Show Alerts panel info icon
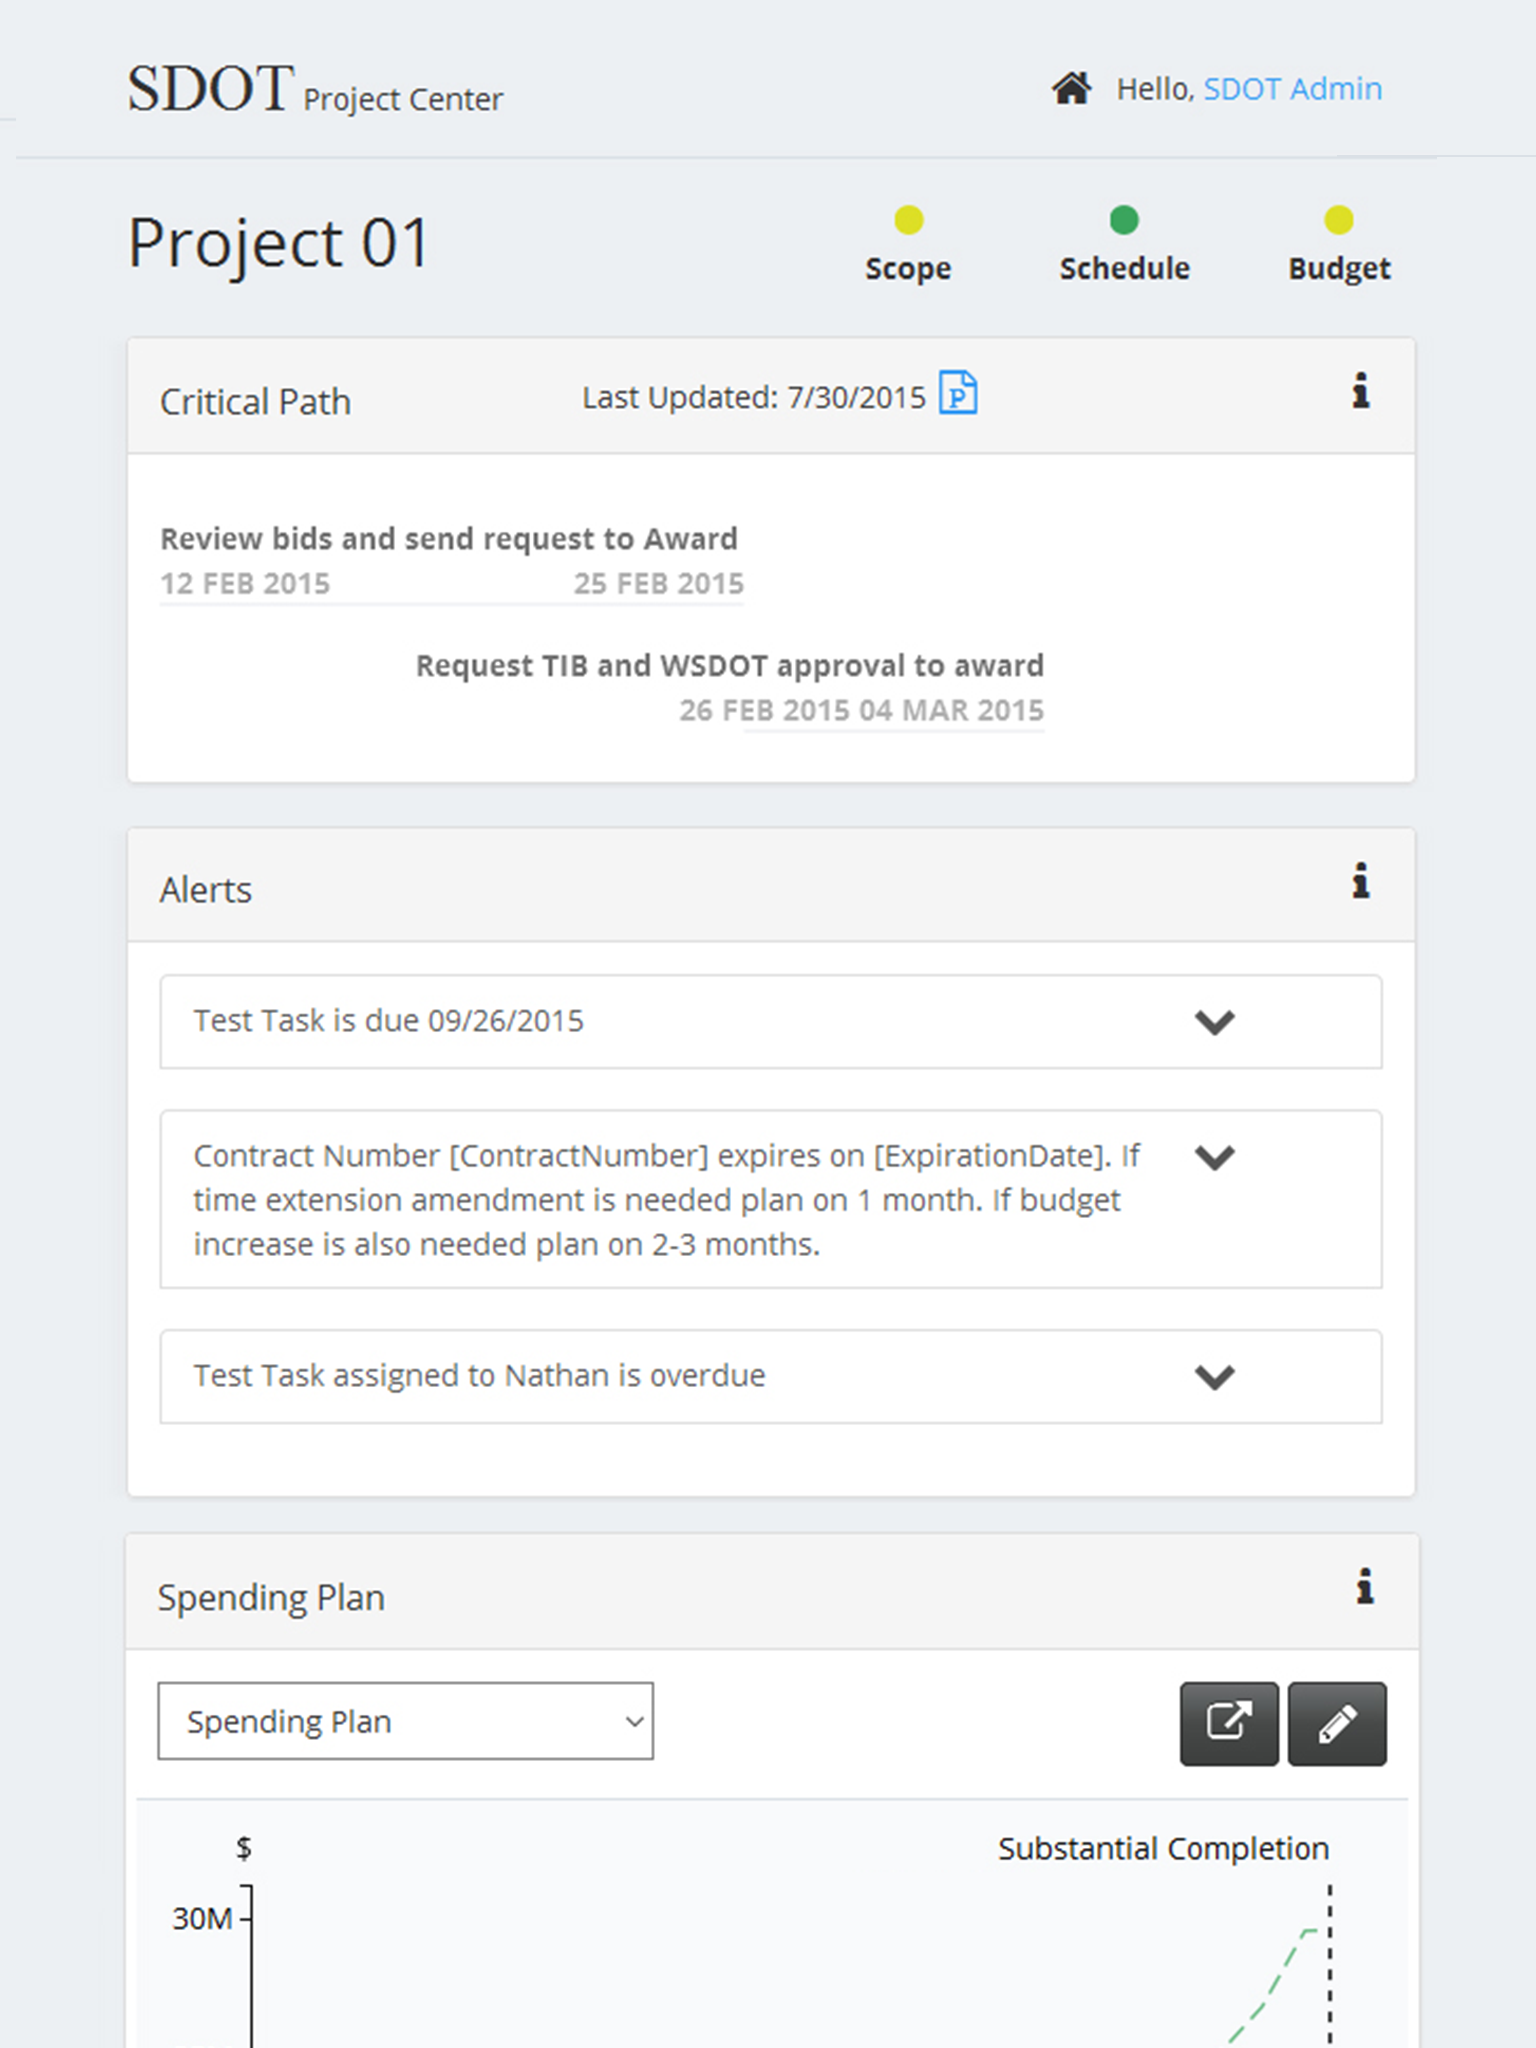The image size is (1536, 2048). (1360, 881)
